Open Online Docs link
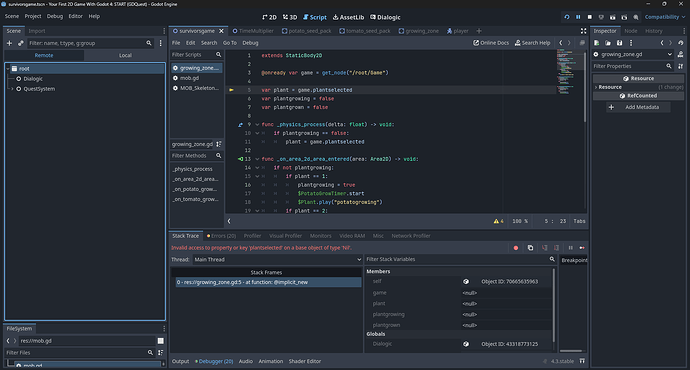The width and height of the screenshot is (690, 370). (491, 43)
